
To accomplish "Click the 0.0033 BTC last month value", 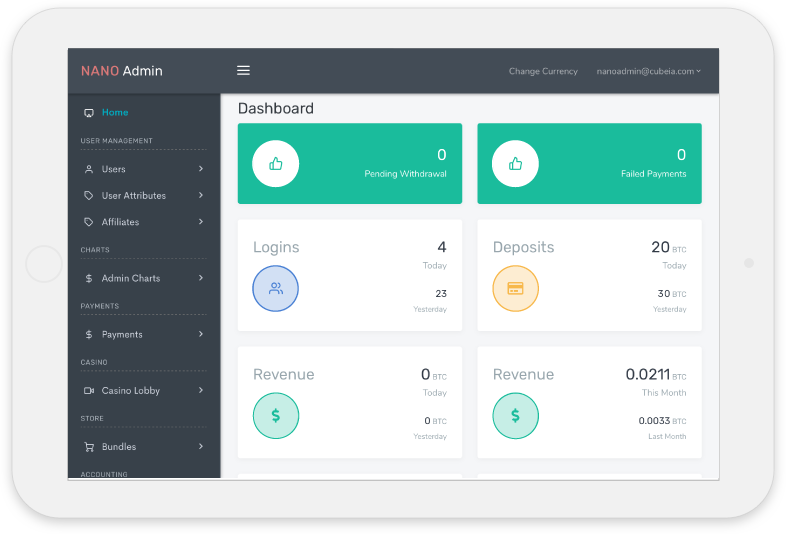I will point(662,421).
